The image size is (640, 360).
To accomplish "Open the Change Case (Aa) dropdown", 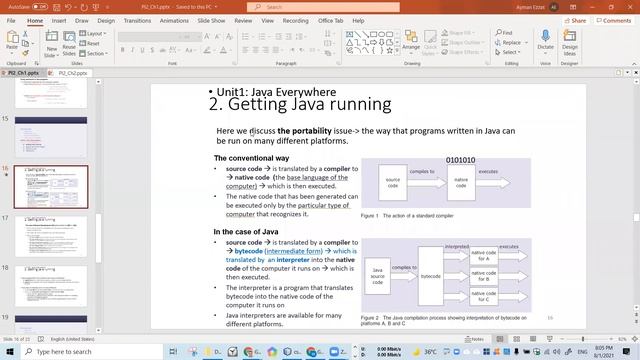I will tap(190, 50).
